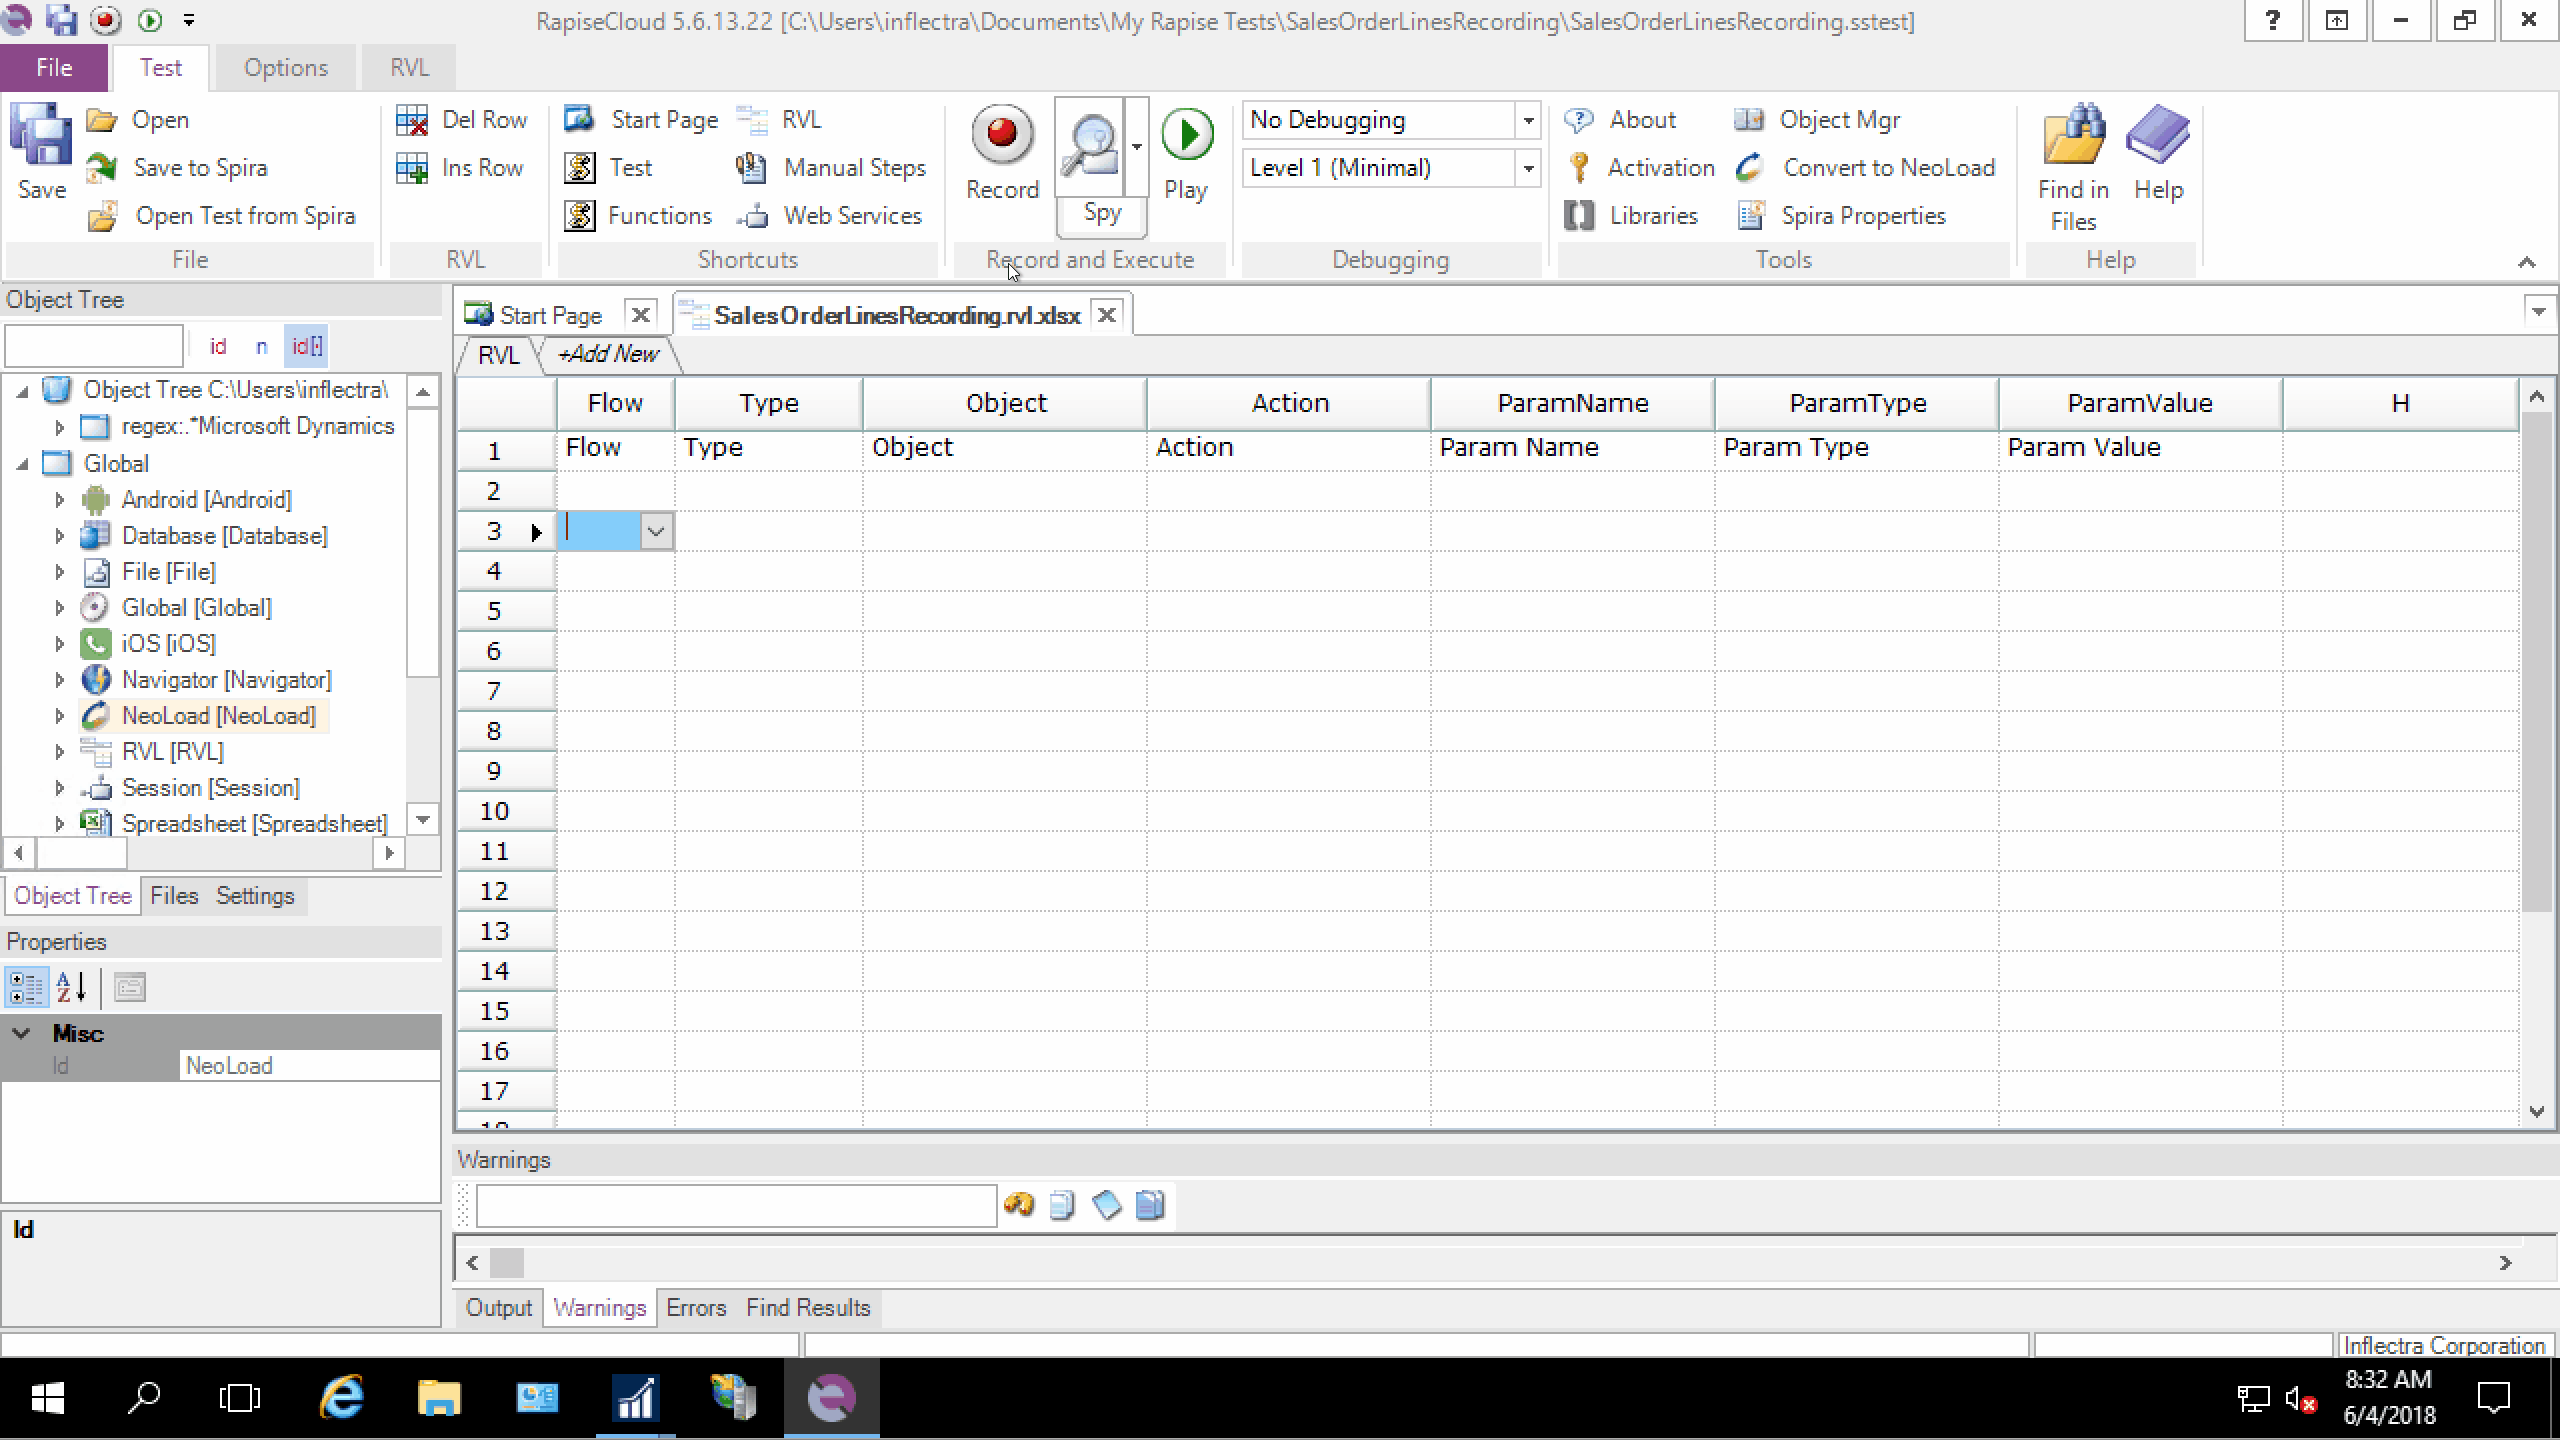Toggle the id filter in Object Tree

[218, 345]
